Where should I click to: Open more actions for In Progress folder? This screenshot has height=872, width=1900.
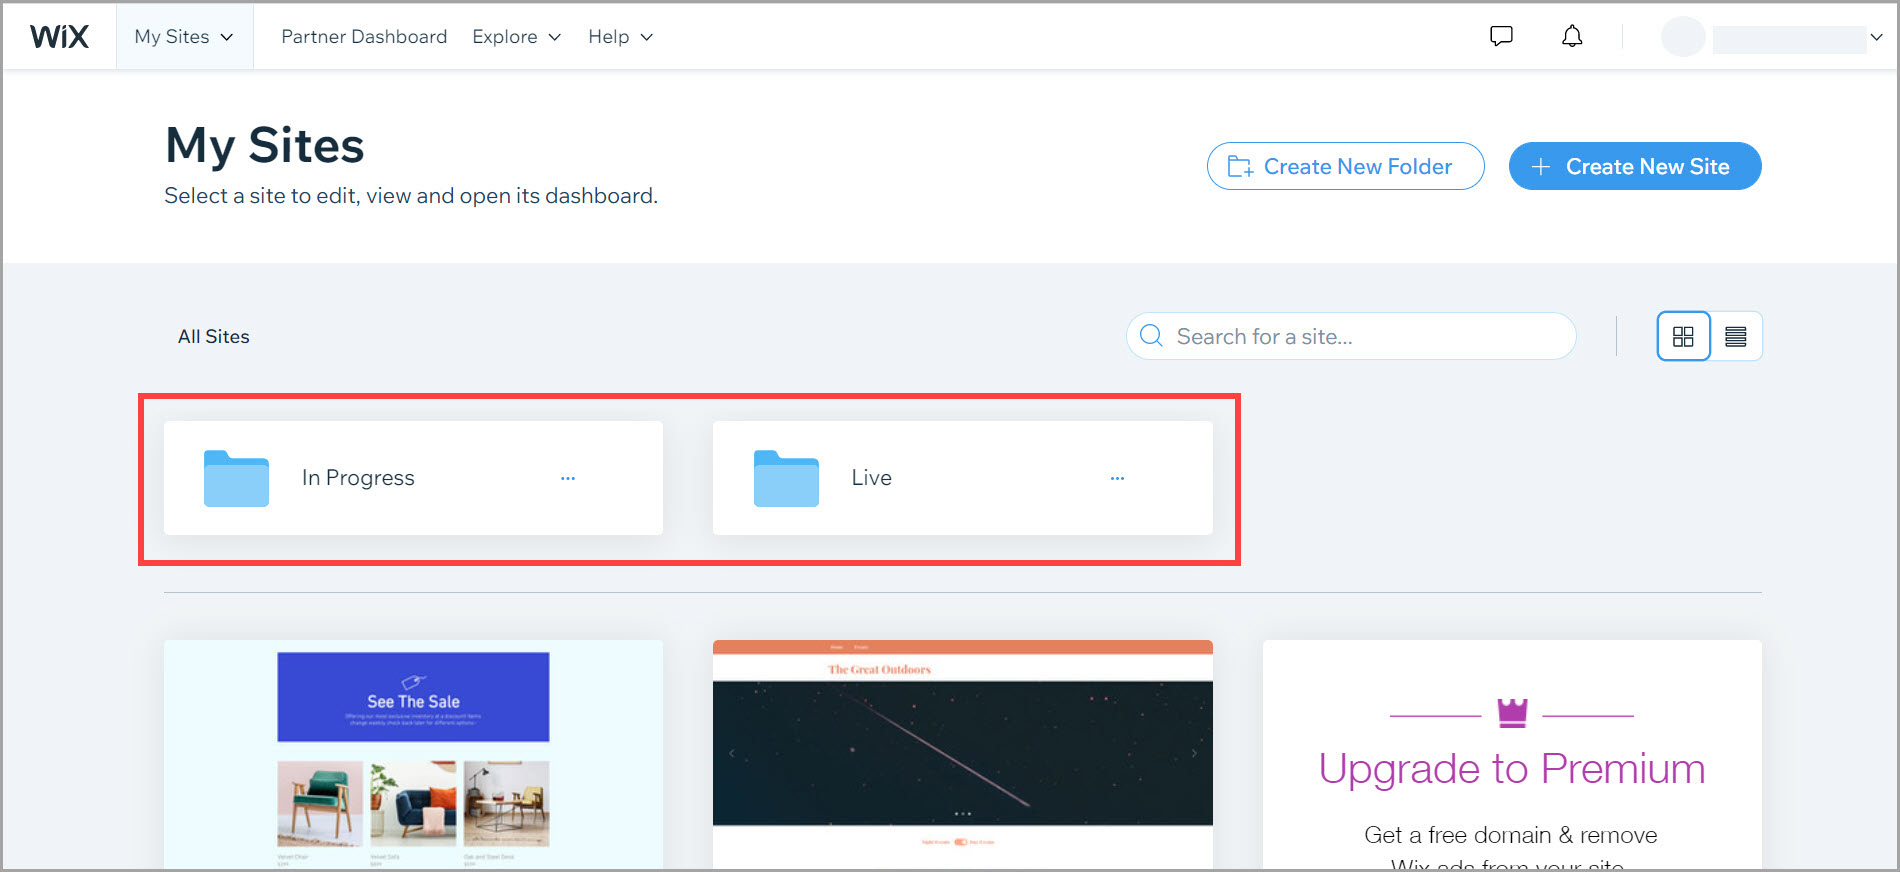click(568, 478)
